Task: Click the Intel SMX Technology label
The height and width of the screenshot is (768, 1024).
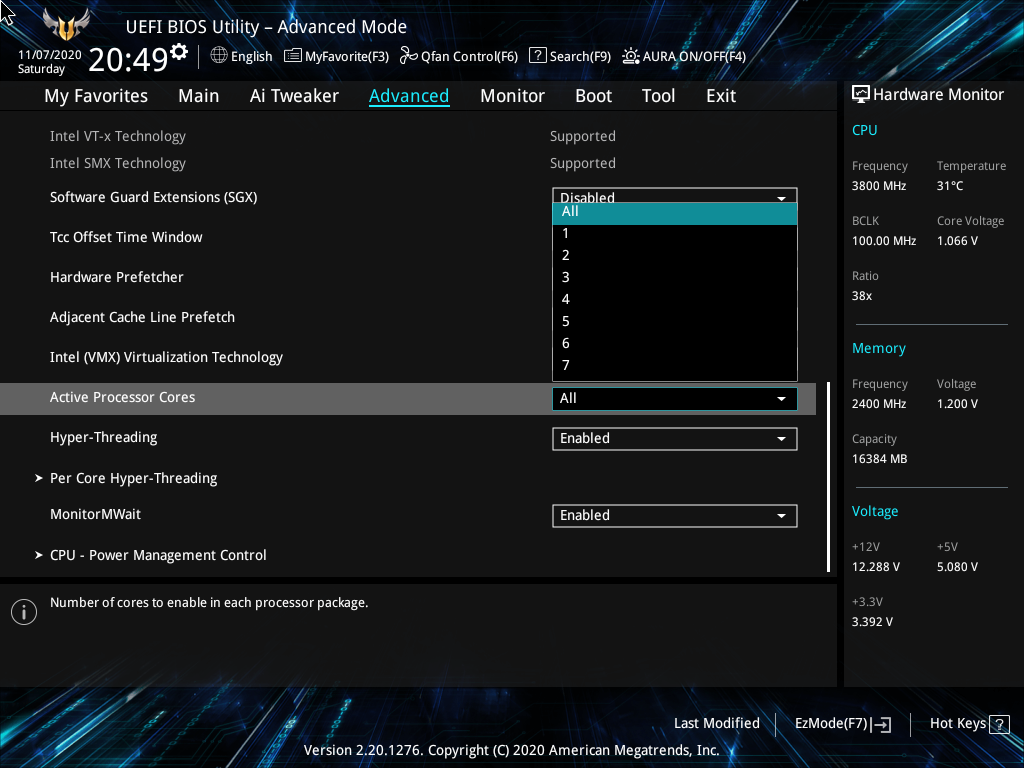Action: (x=118, y=163)
